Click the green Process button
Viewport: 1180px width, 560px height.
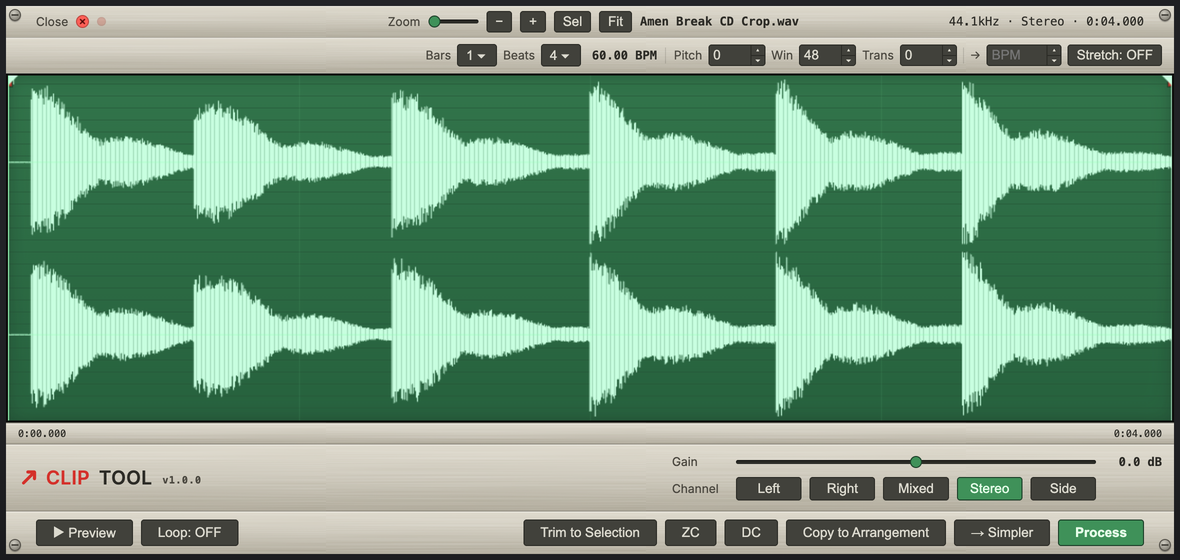pyautogui.click(x=1101, y=532)
